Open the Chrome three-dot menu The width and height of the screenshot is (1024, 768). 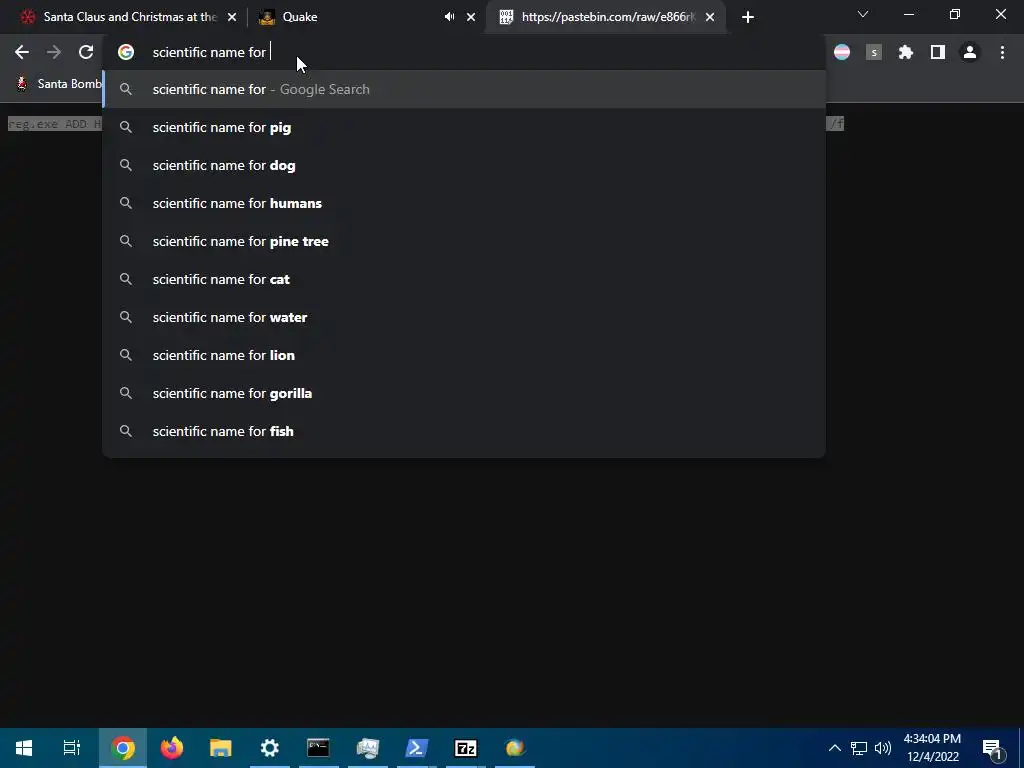point(1002,52)
